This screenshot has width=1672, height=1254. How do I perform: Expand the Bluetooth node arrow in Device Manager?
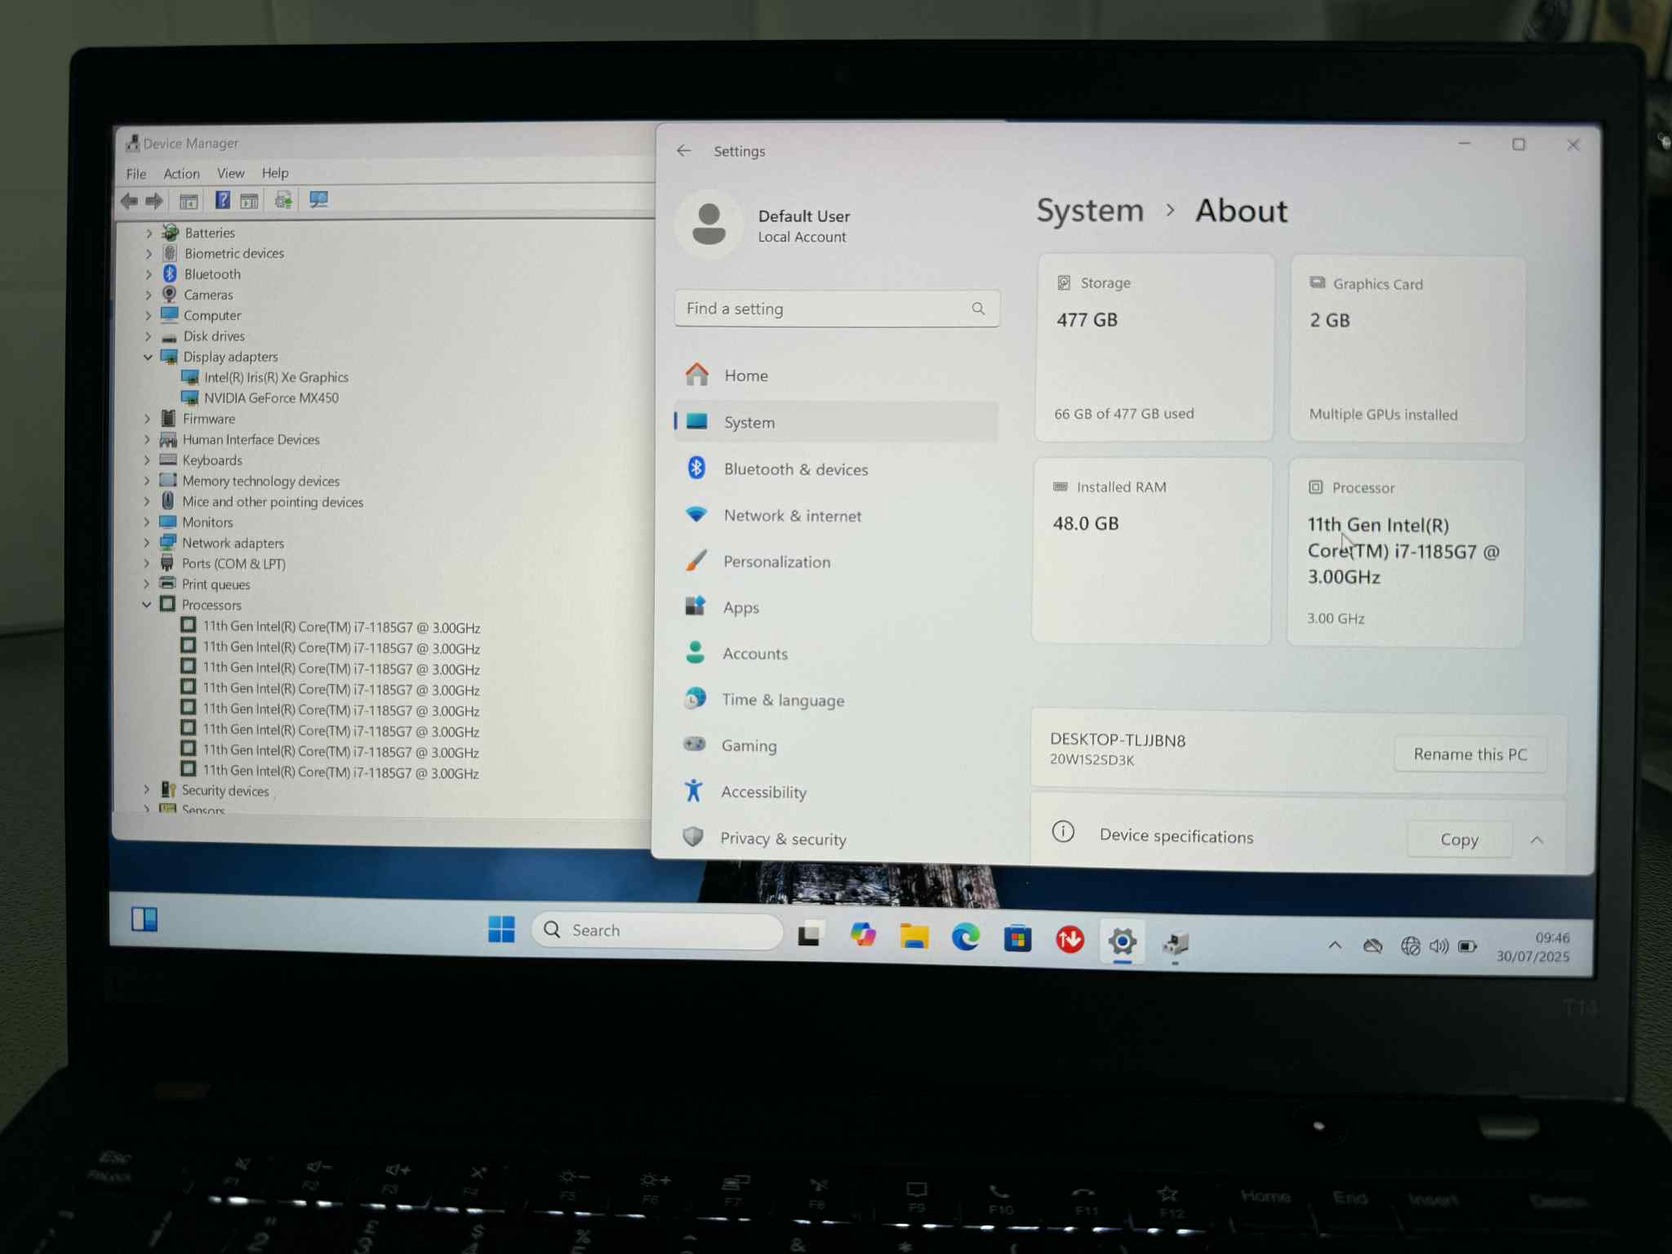point(149,274)
